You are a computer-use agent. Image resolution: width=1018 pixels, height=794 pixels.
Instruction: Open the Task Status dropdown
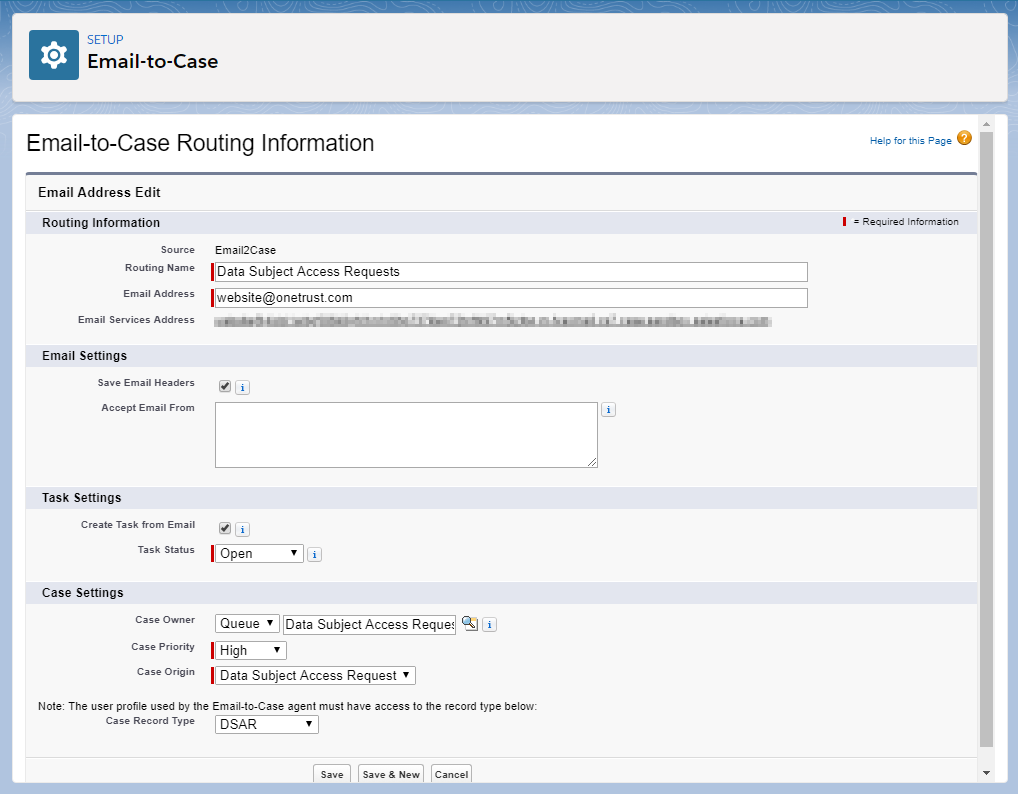(x=257, y=552)
